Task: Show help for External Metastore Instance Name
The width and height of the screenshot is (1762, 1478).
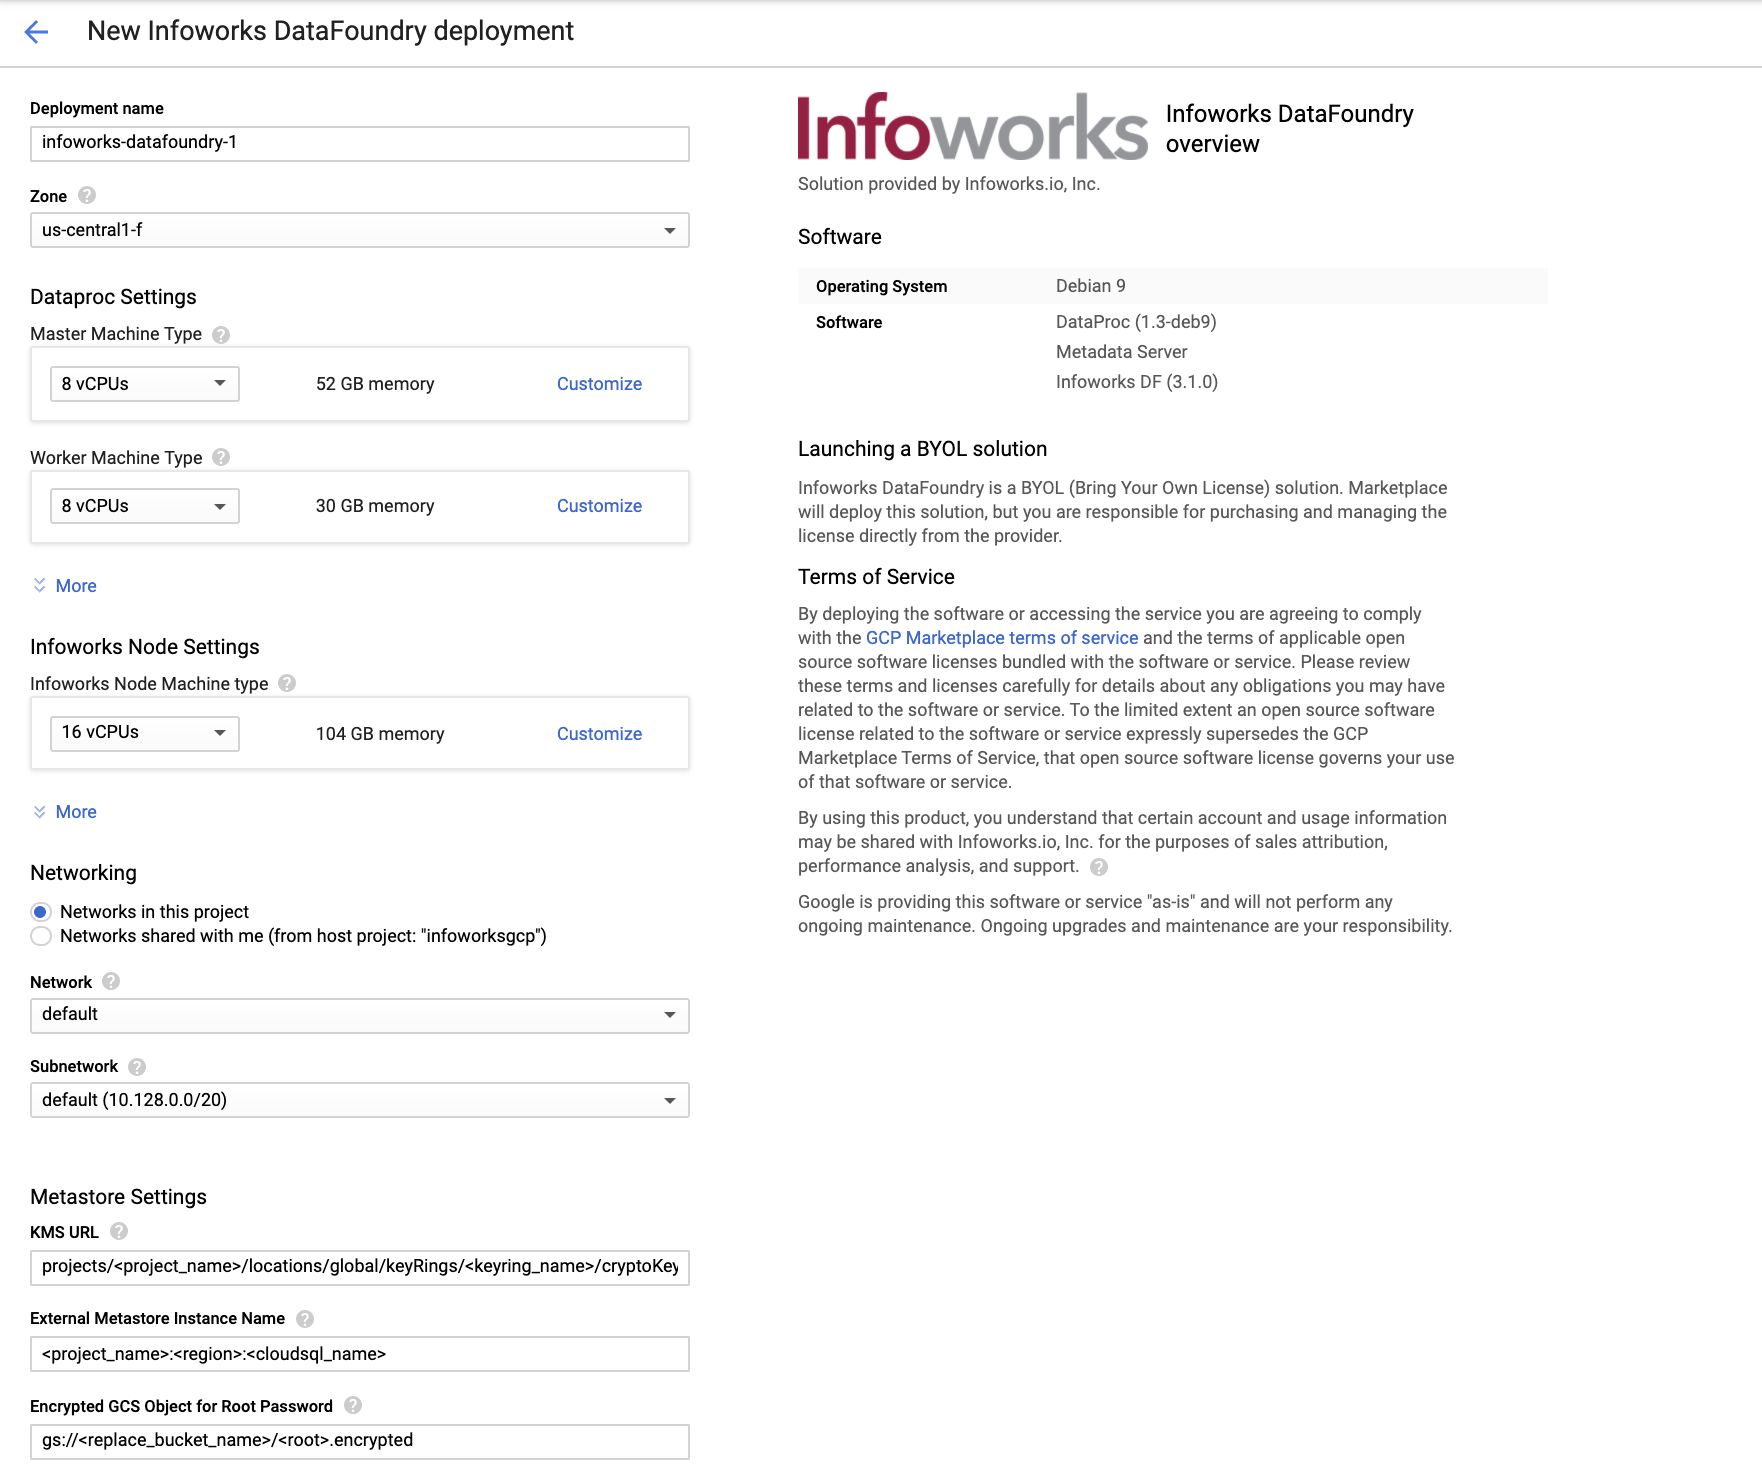Action: pos(305,1319)
